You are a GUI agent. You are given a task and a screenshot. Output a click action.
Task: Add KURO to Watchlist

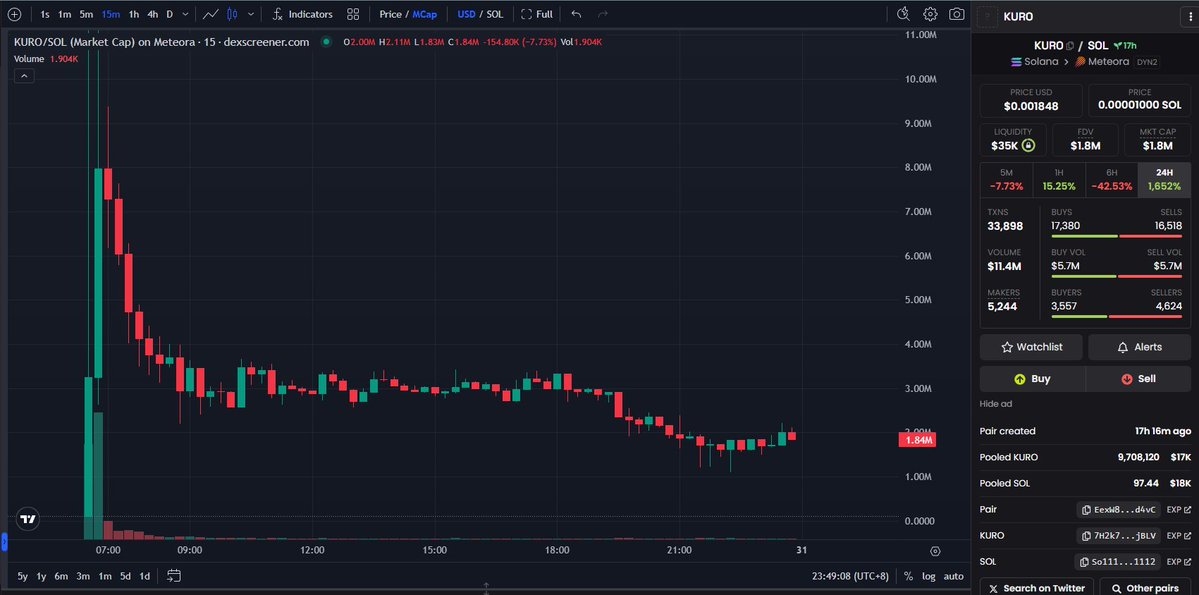coord(1031,347)
